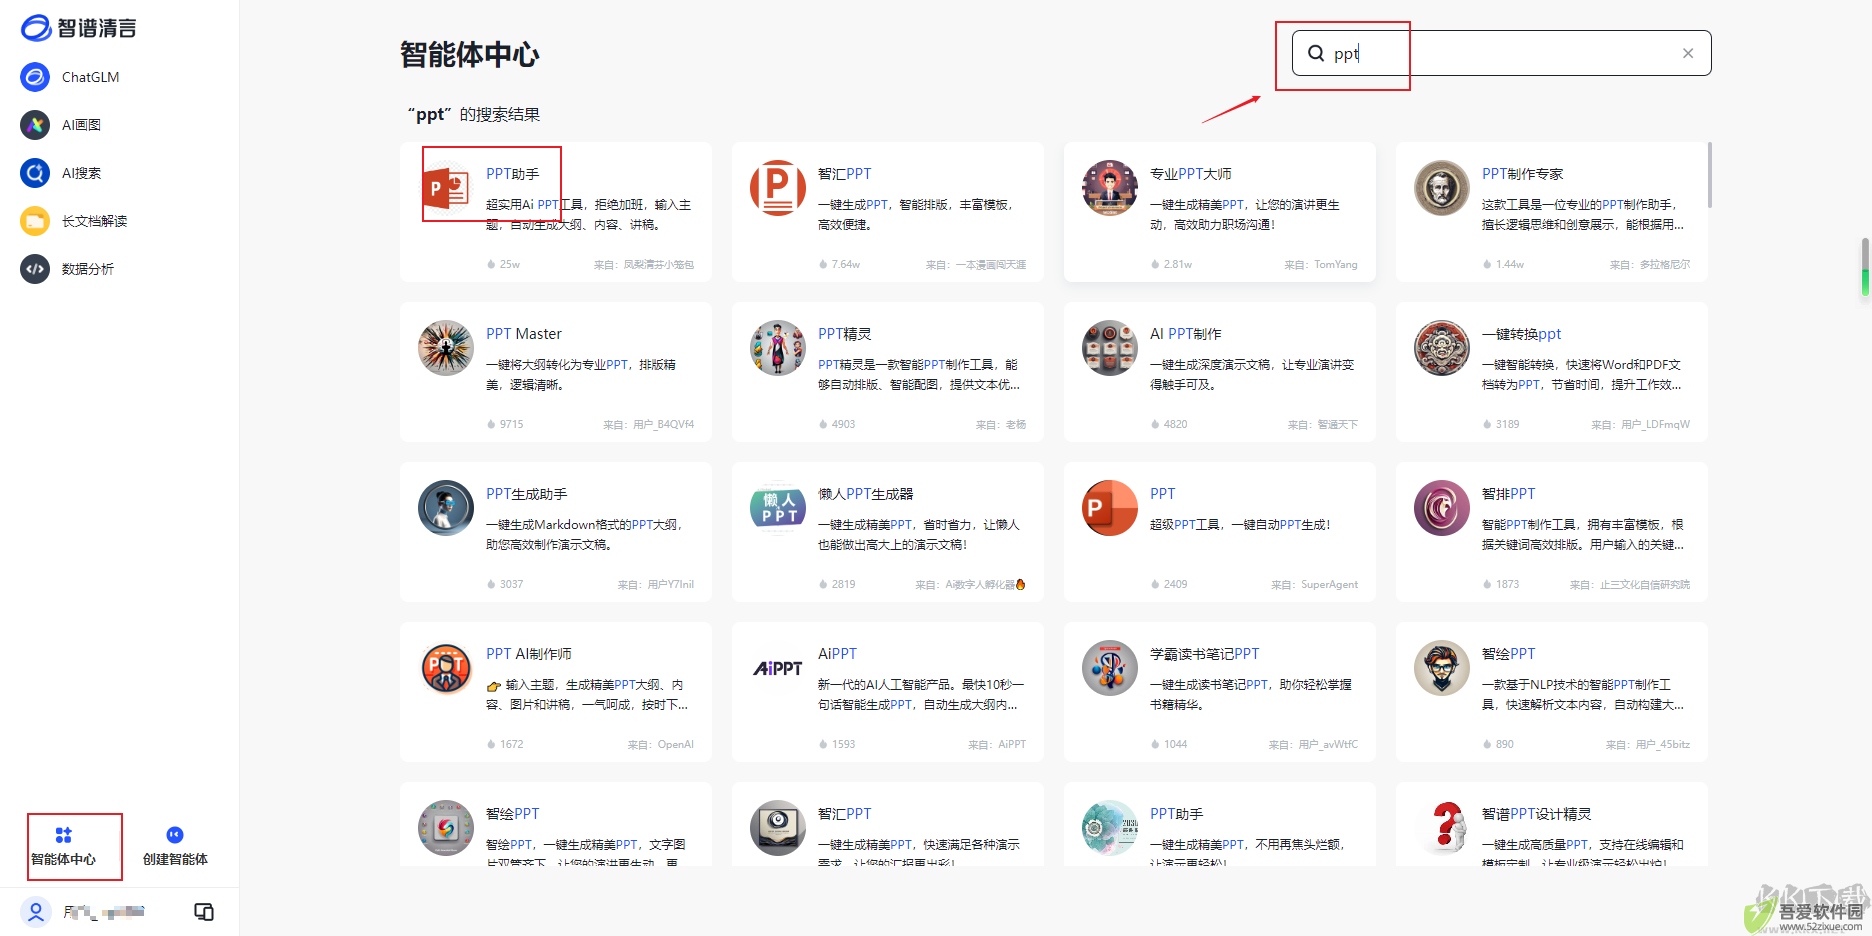Click the results list scrollbar
The image size is (1872, 936).
(x=1710, y=176)
